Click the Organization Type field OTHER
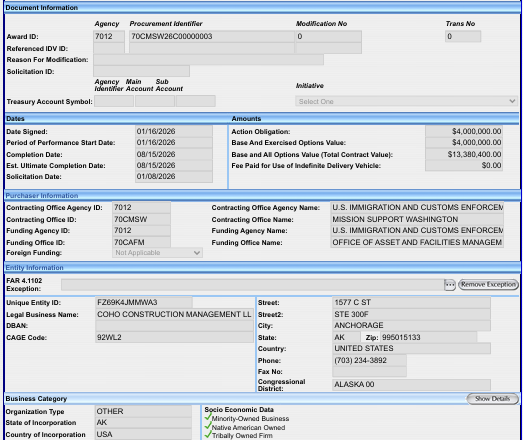This screenshot has width=523, height=440. [x=143, y=411]
